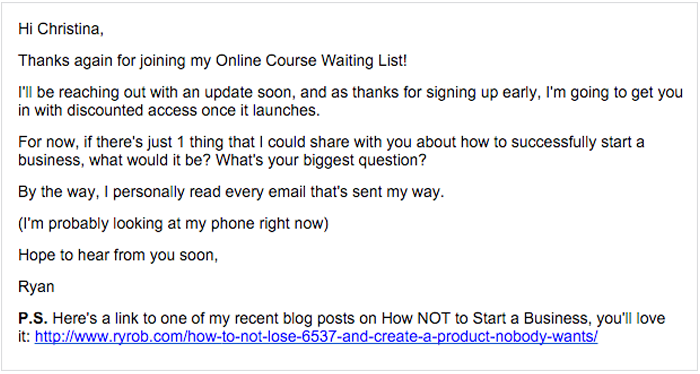Click 'successfully start a' phrase
This screenshot has height=374, width=700.
click(578, 142)
